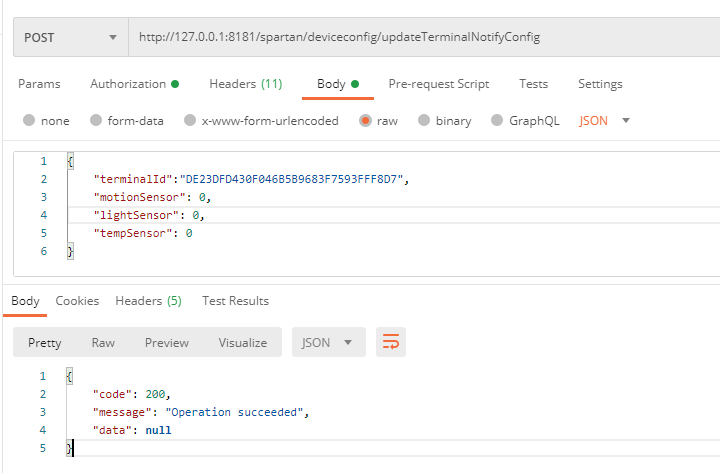The width and height of the screenshot is (720, 473).
Task: Open the request Settings tab
Action: pos(600,84)
